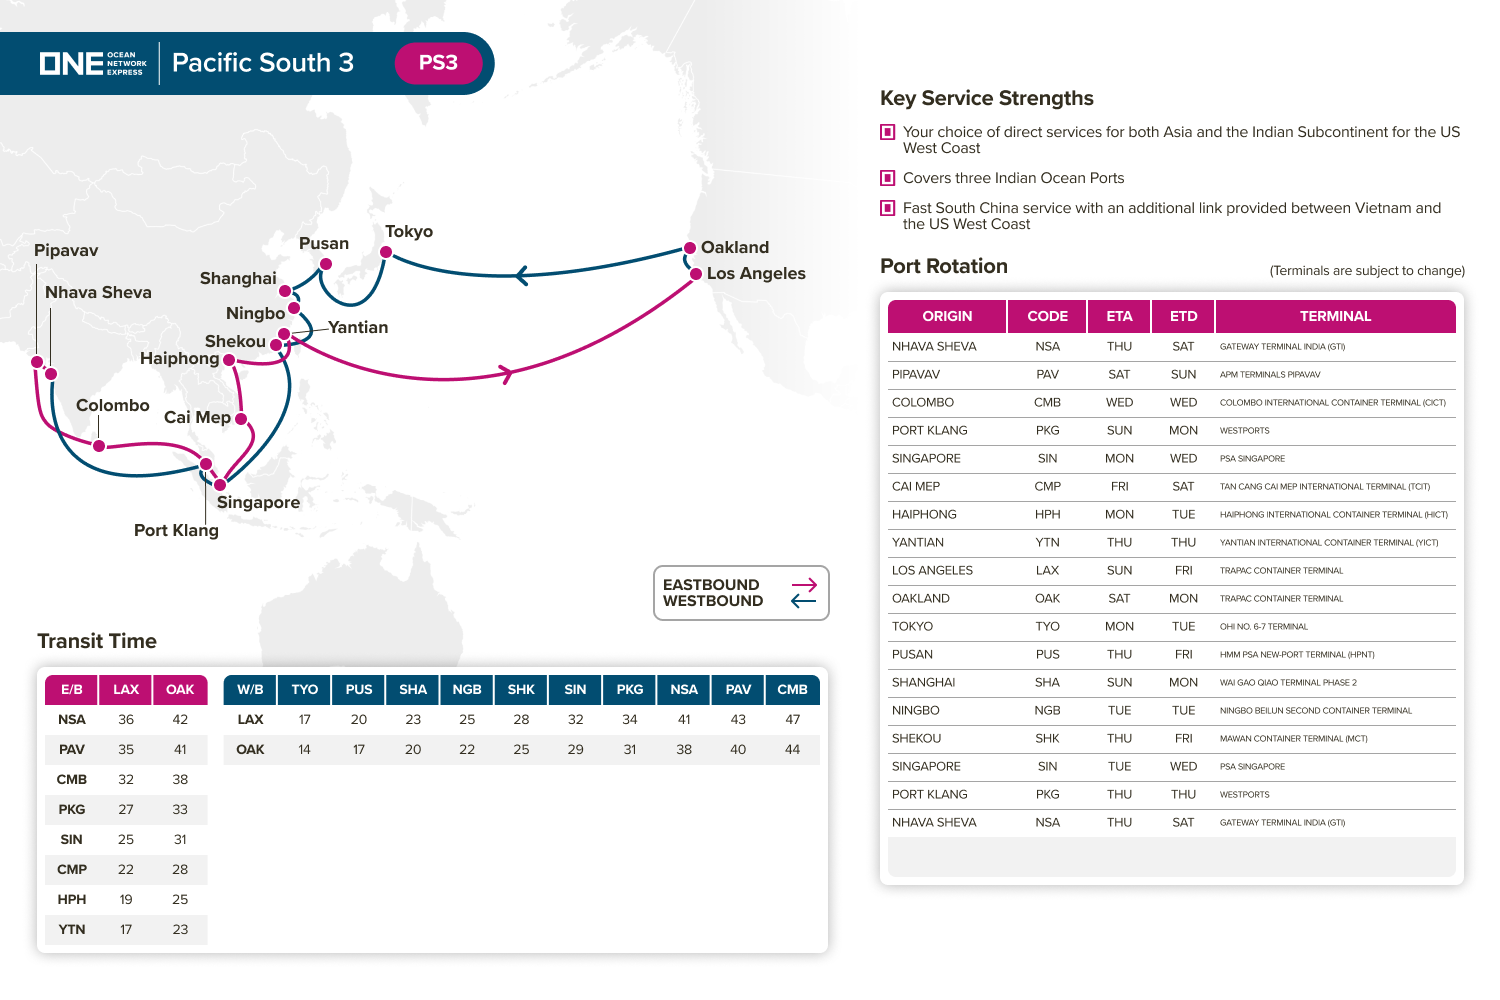Click the Haiphong port marker

coord(229,360)
